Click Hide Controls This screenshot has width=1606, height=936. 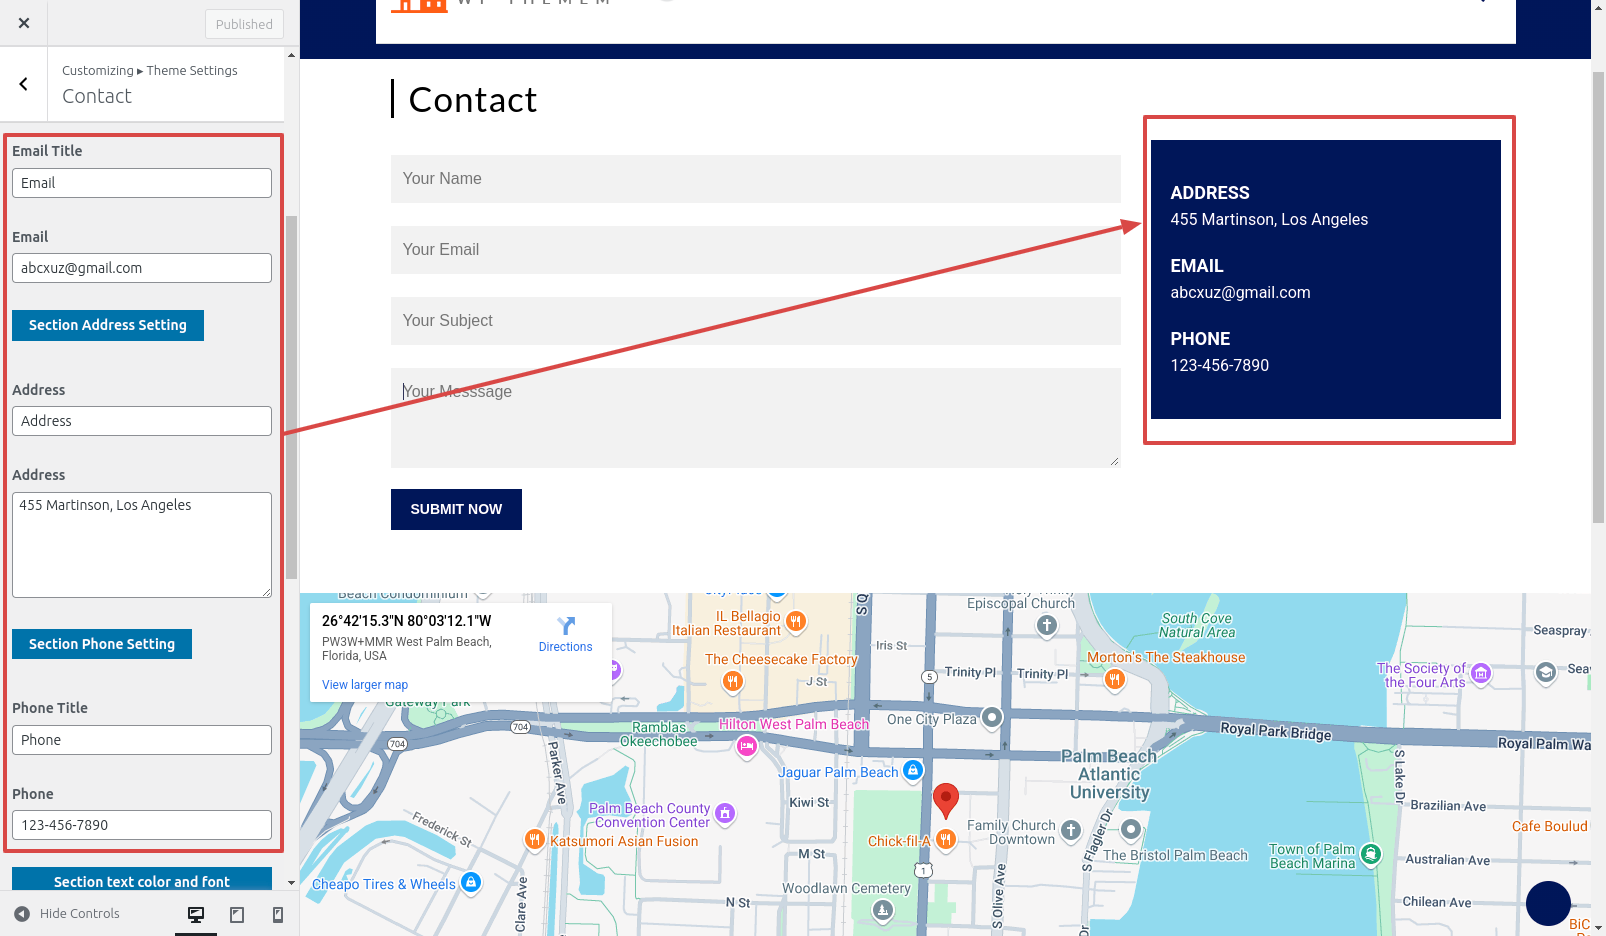[67, 913]
